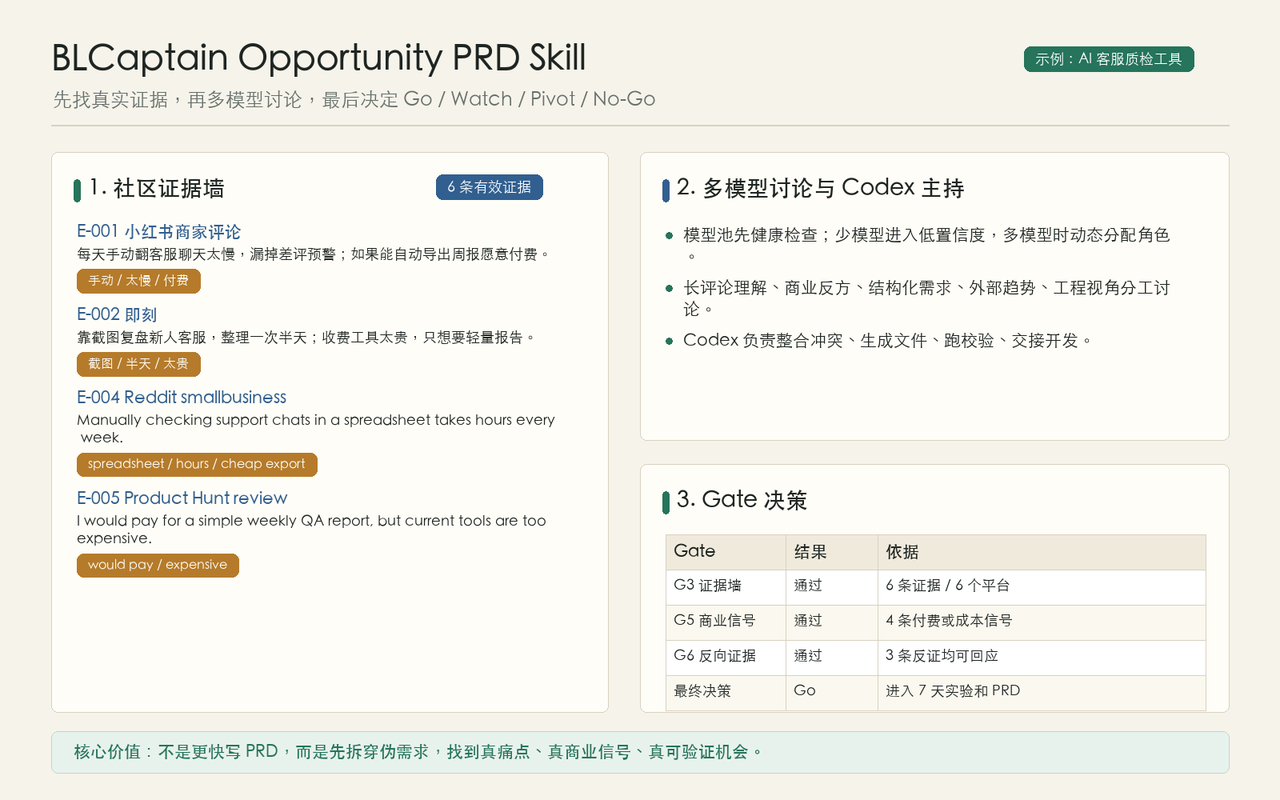Viewport: 1280px width, 800px height.
Task: Click the '2. 多模型讨论与 Codex 主持' heading
Action: click(820, 188)
